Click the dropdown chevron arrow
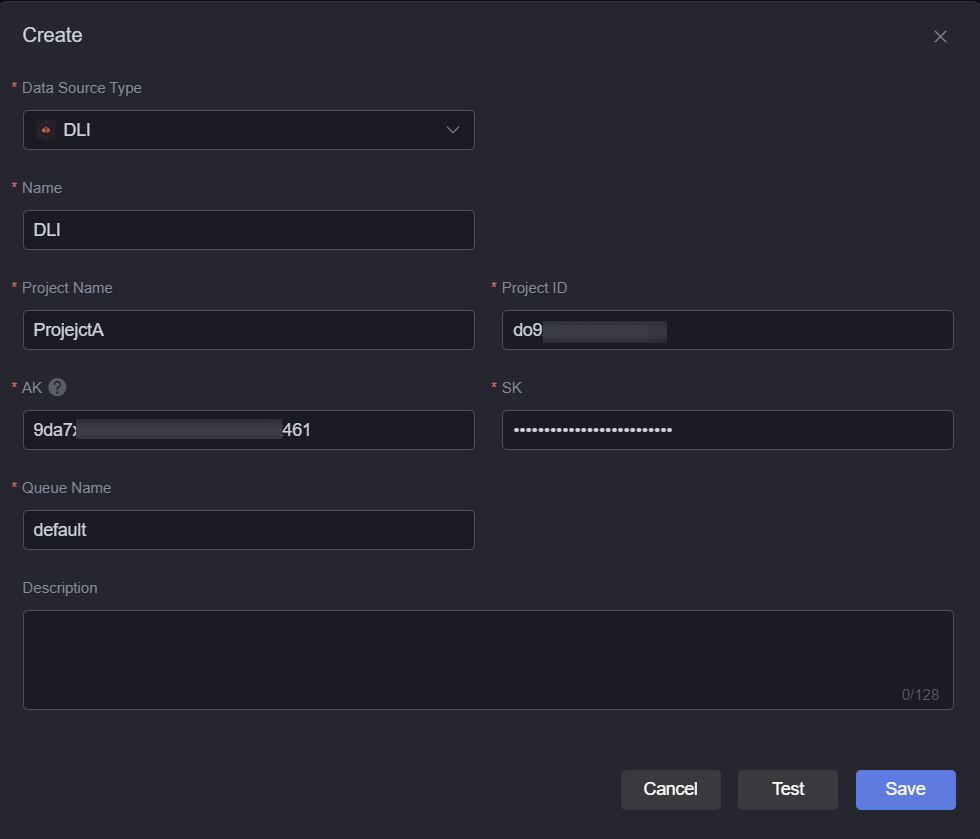This screenshot has width=980, height=839. click(x=452, y=130)
